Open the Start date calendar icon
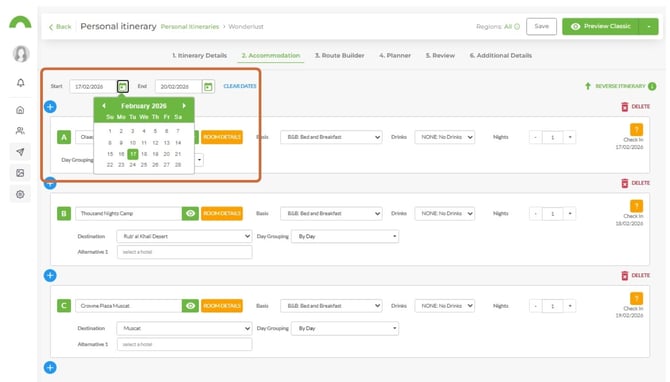The width and height of the screenshot is (670, 382). click(x=123, y=87)
